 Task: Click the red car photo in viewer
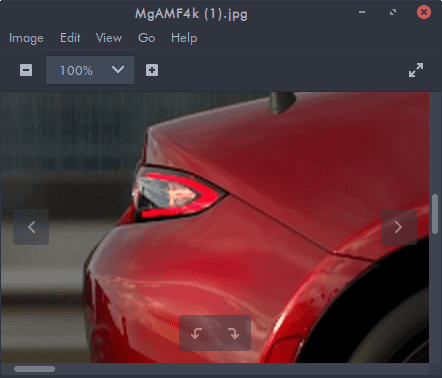point(215,227)
